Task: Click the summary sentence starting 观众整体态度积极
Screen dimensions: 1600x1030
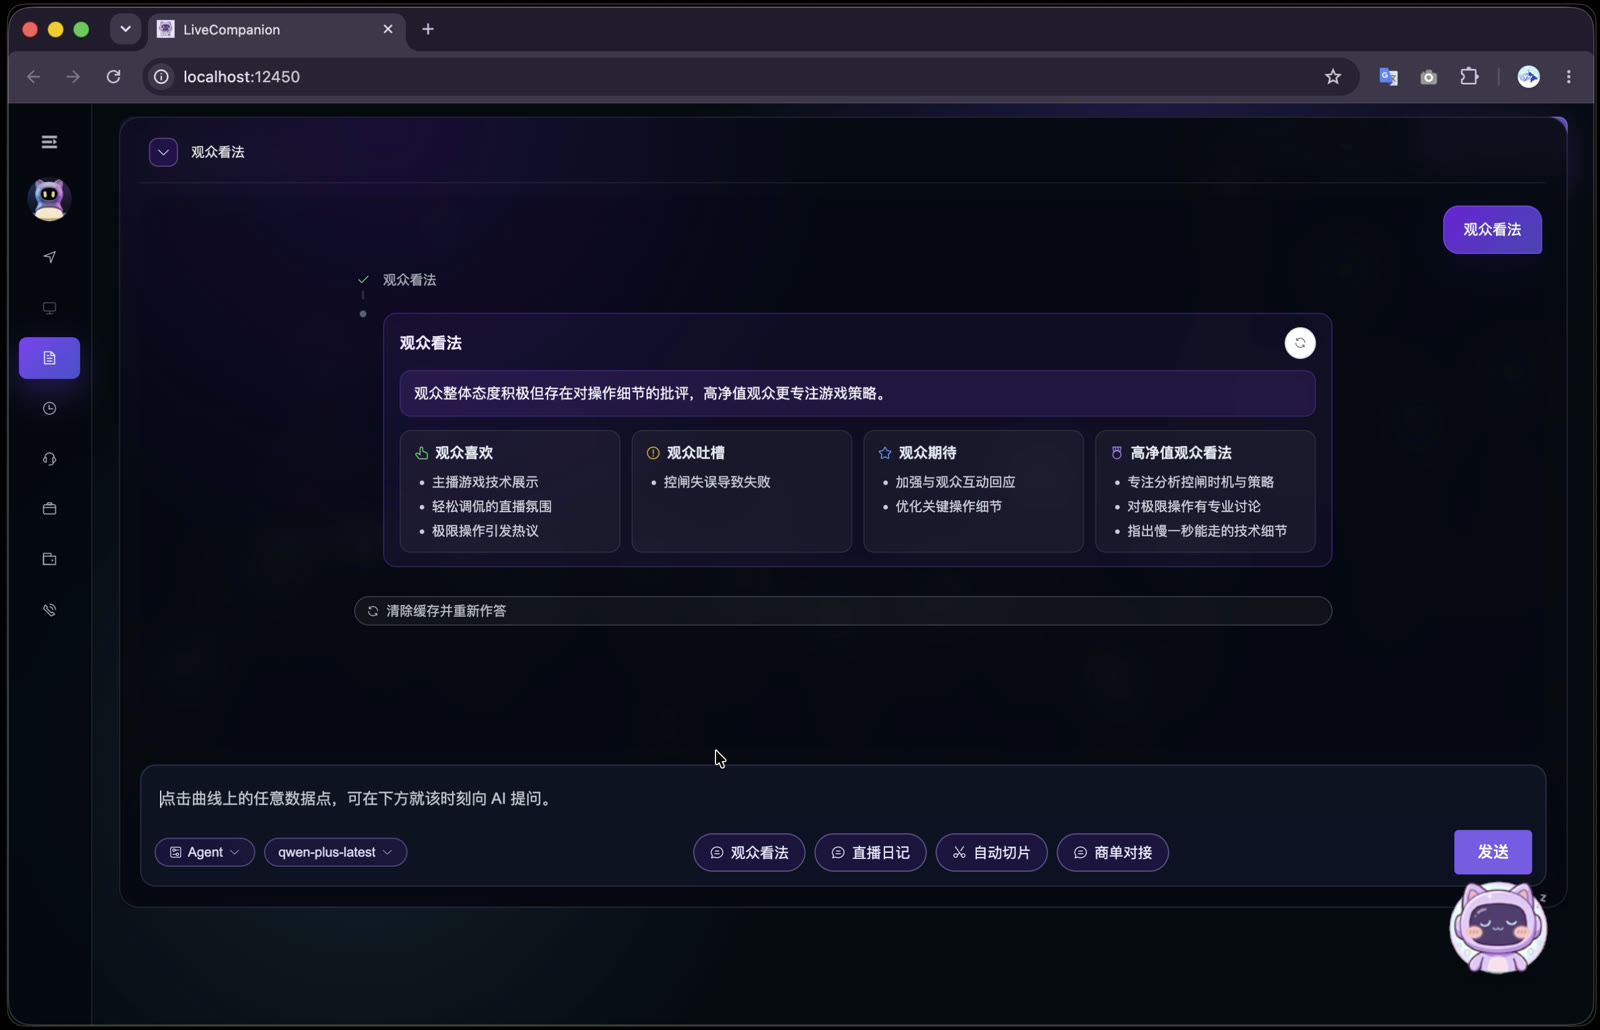Action: [x=652, y=394]
